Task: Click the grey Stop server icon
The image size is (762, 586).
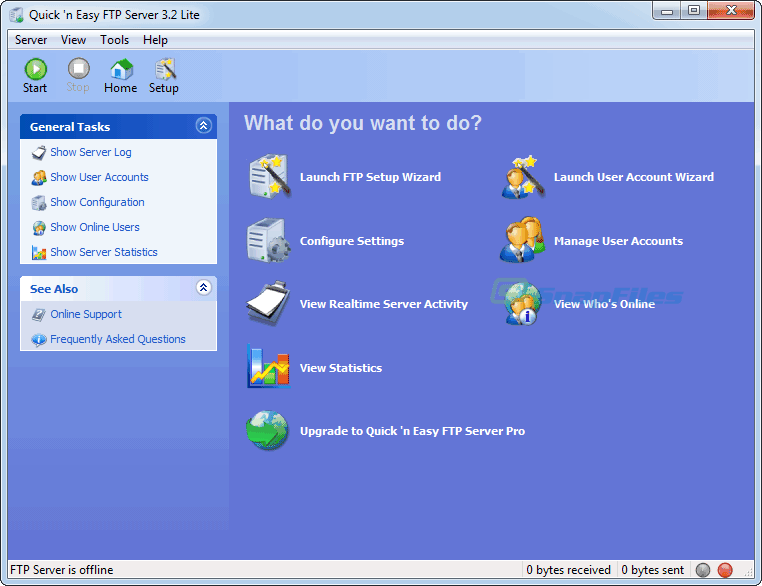Action: tap(78, 69)
